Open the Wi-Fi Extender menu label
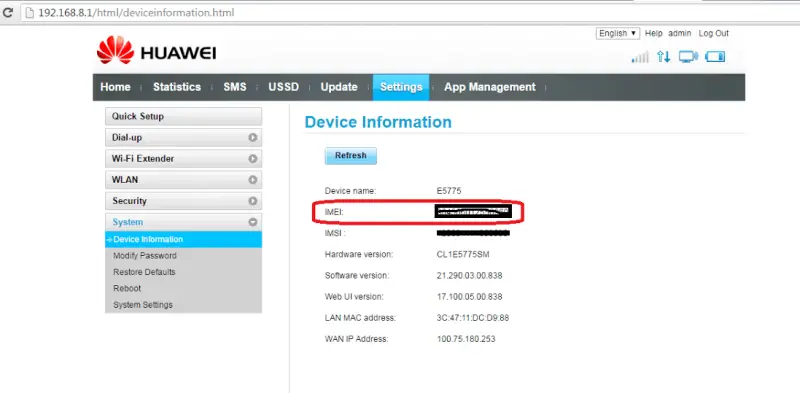Image resolution: width=800 pixels, height=393 pixels. tap(143, 159)
